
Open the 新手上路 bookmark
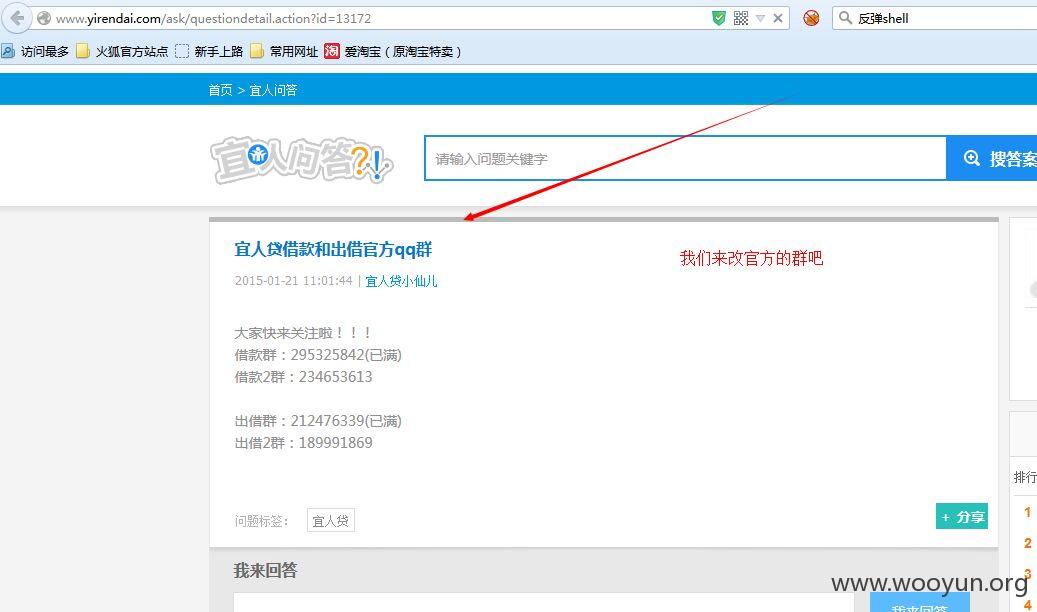click(209, 52)
